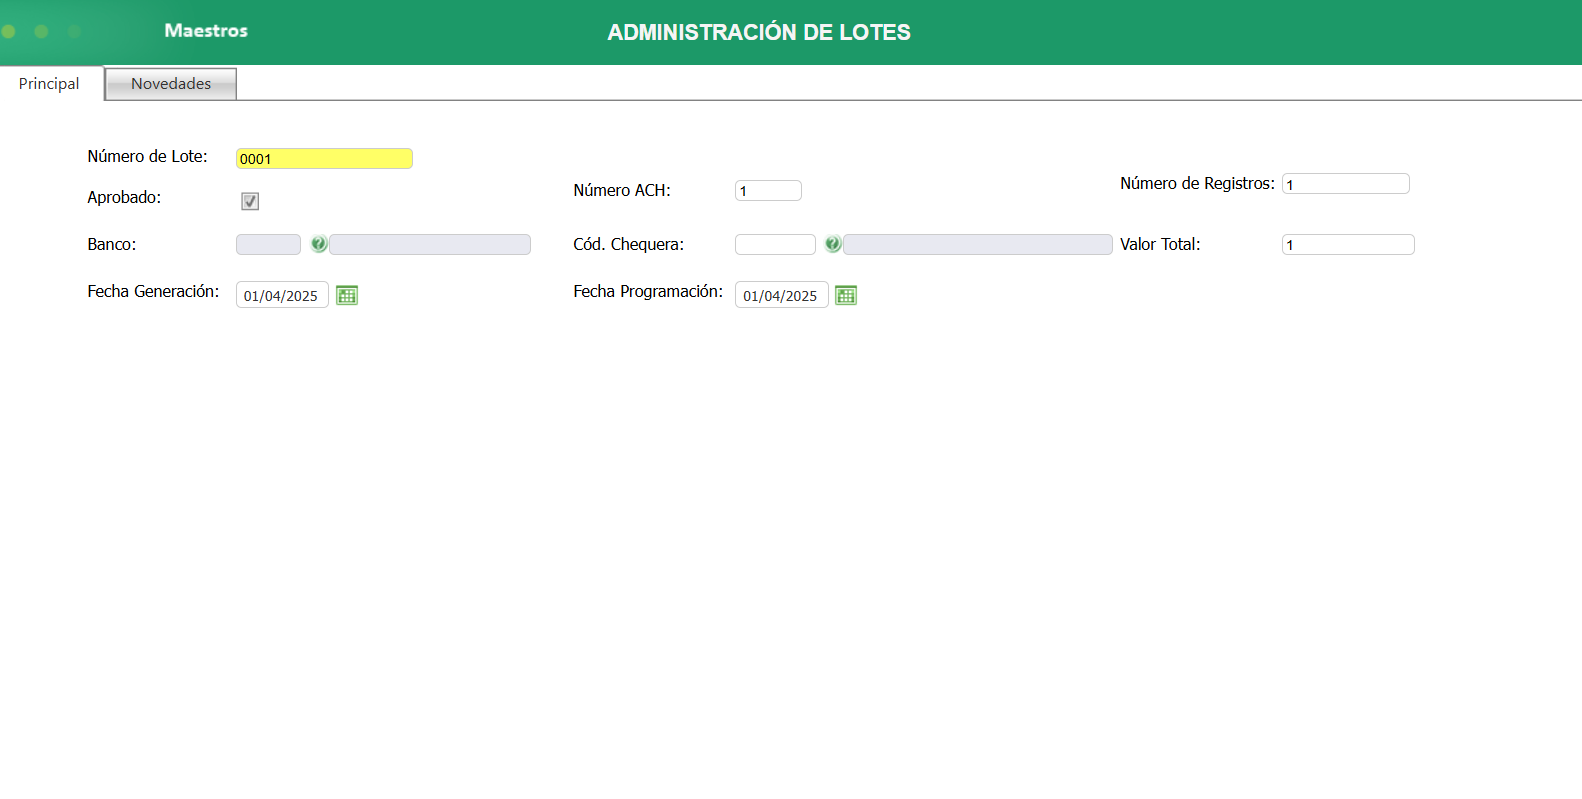Open the Maestros menu
Viewport: 1582px width, 799px height.
[206, 31]
